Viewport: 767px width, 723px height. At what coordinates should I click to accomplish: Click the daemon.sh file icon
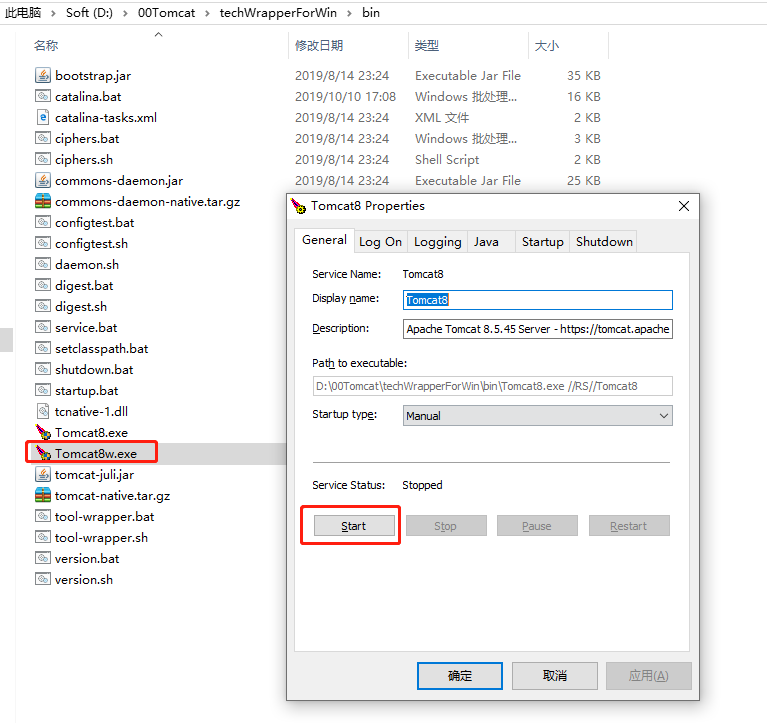[43, 265]
